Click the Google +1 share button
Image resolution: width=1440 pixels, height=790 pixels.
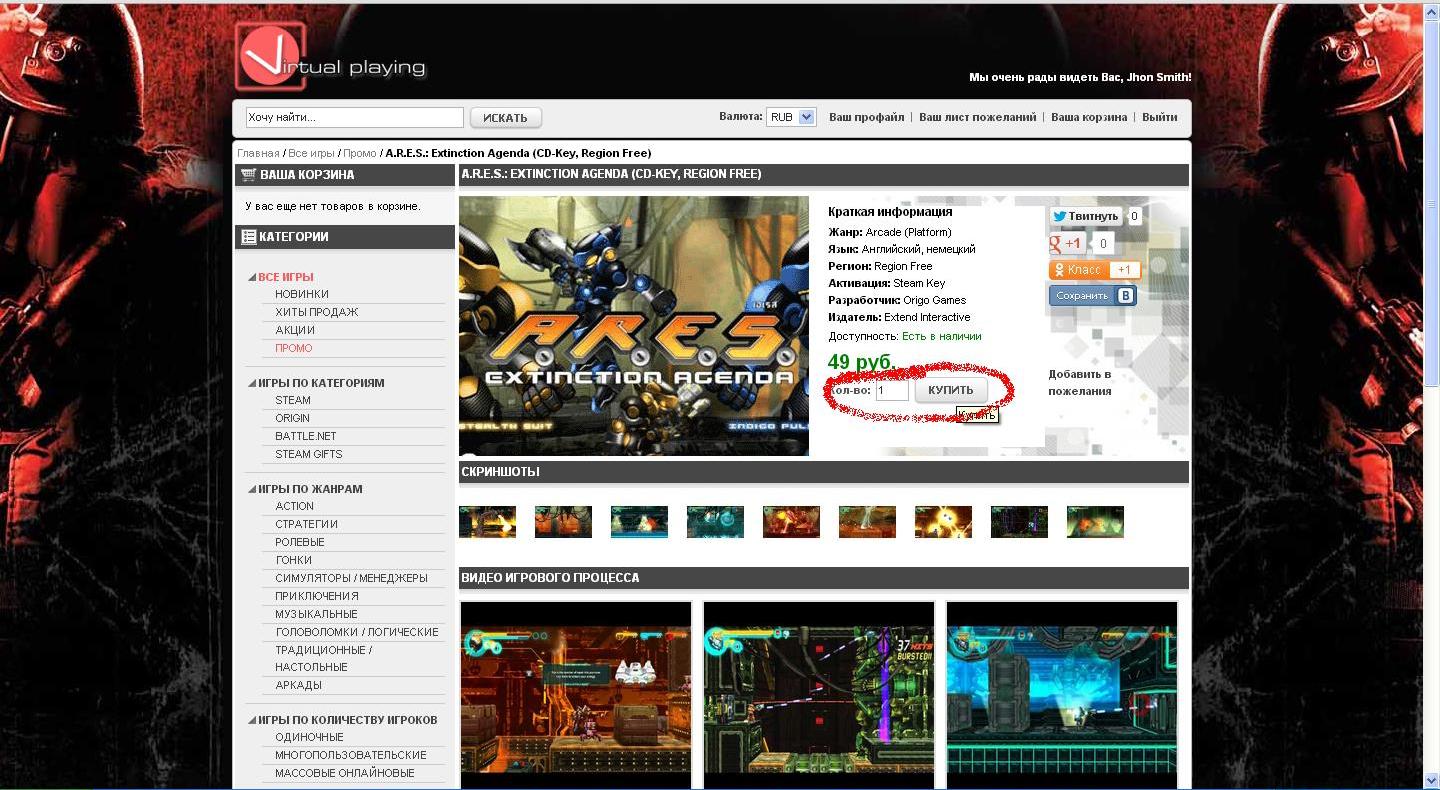1066,243
